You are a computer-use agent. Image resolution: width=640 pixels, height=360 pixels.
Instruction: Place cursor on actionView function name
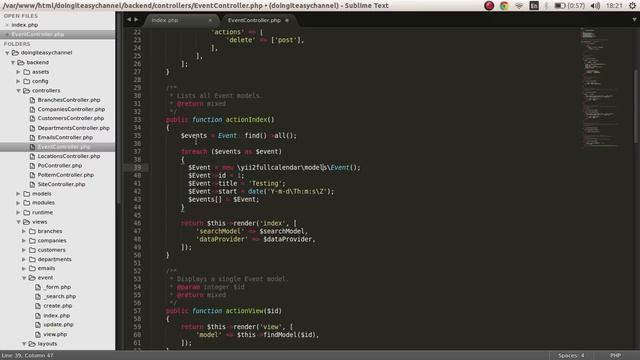click(245, 311)
